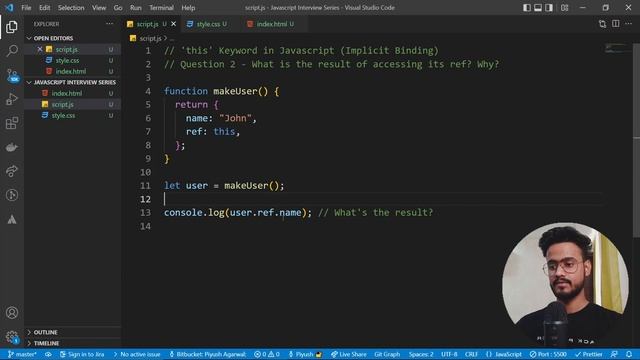640x360 pixels.
Task: Customize Layout icon in title bar
Action: pyautogui.click(x=564, y=7)
